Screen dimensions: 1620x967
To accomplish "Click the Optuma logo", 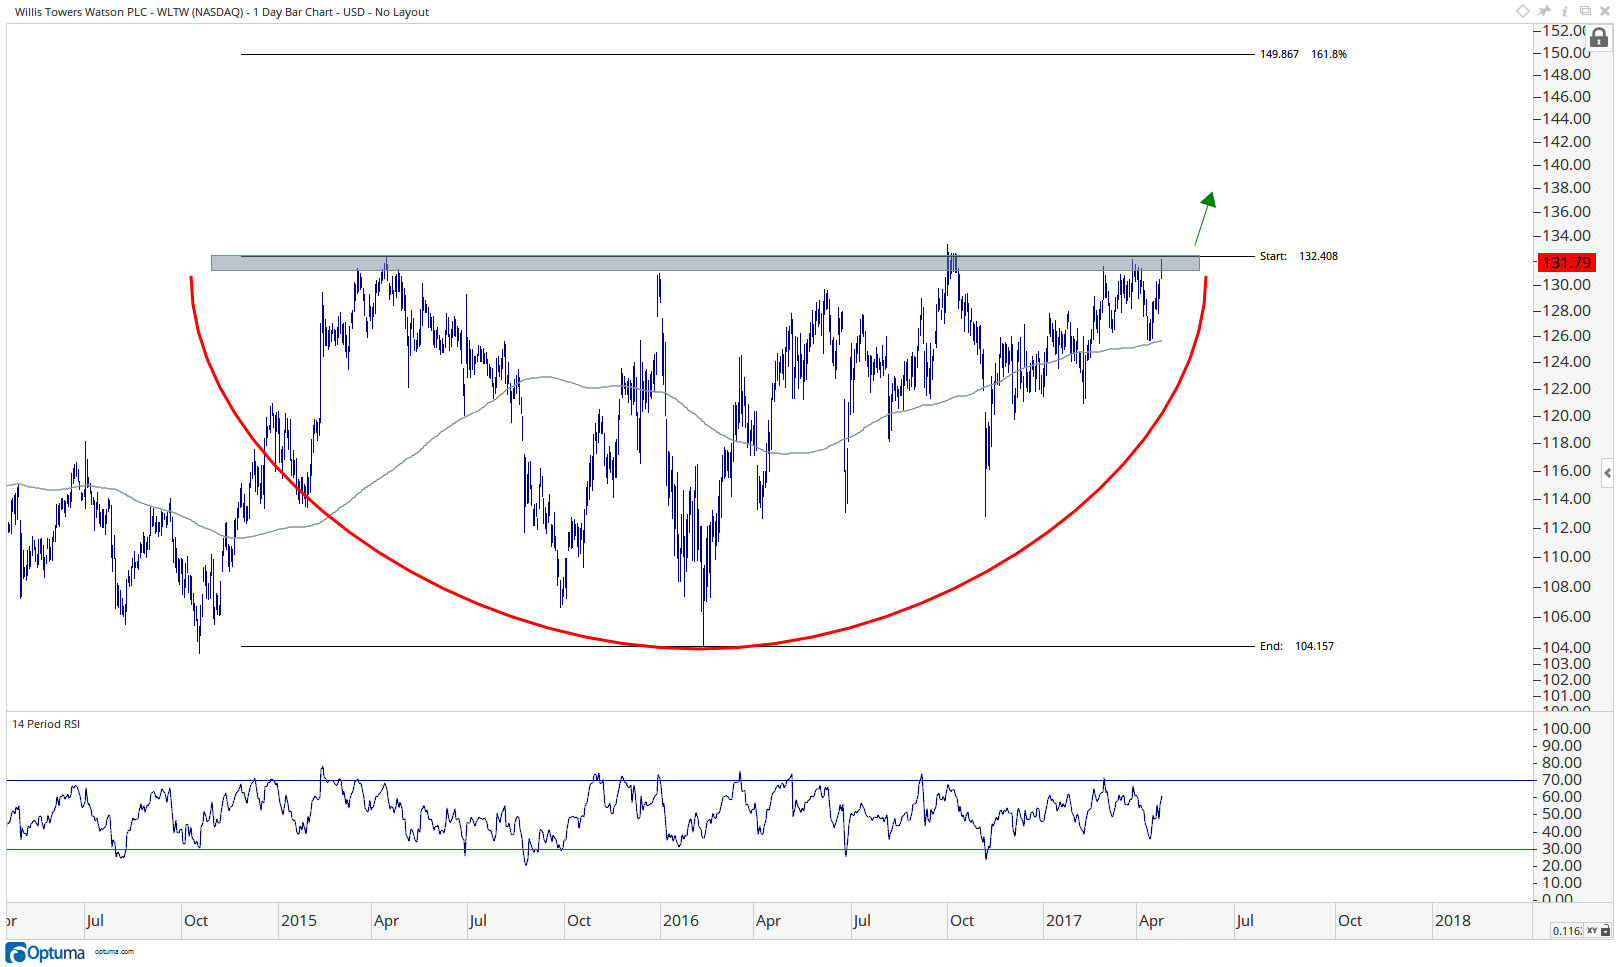I will pos(46,953).
